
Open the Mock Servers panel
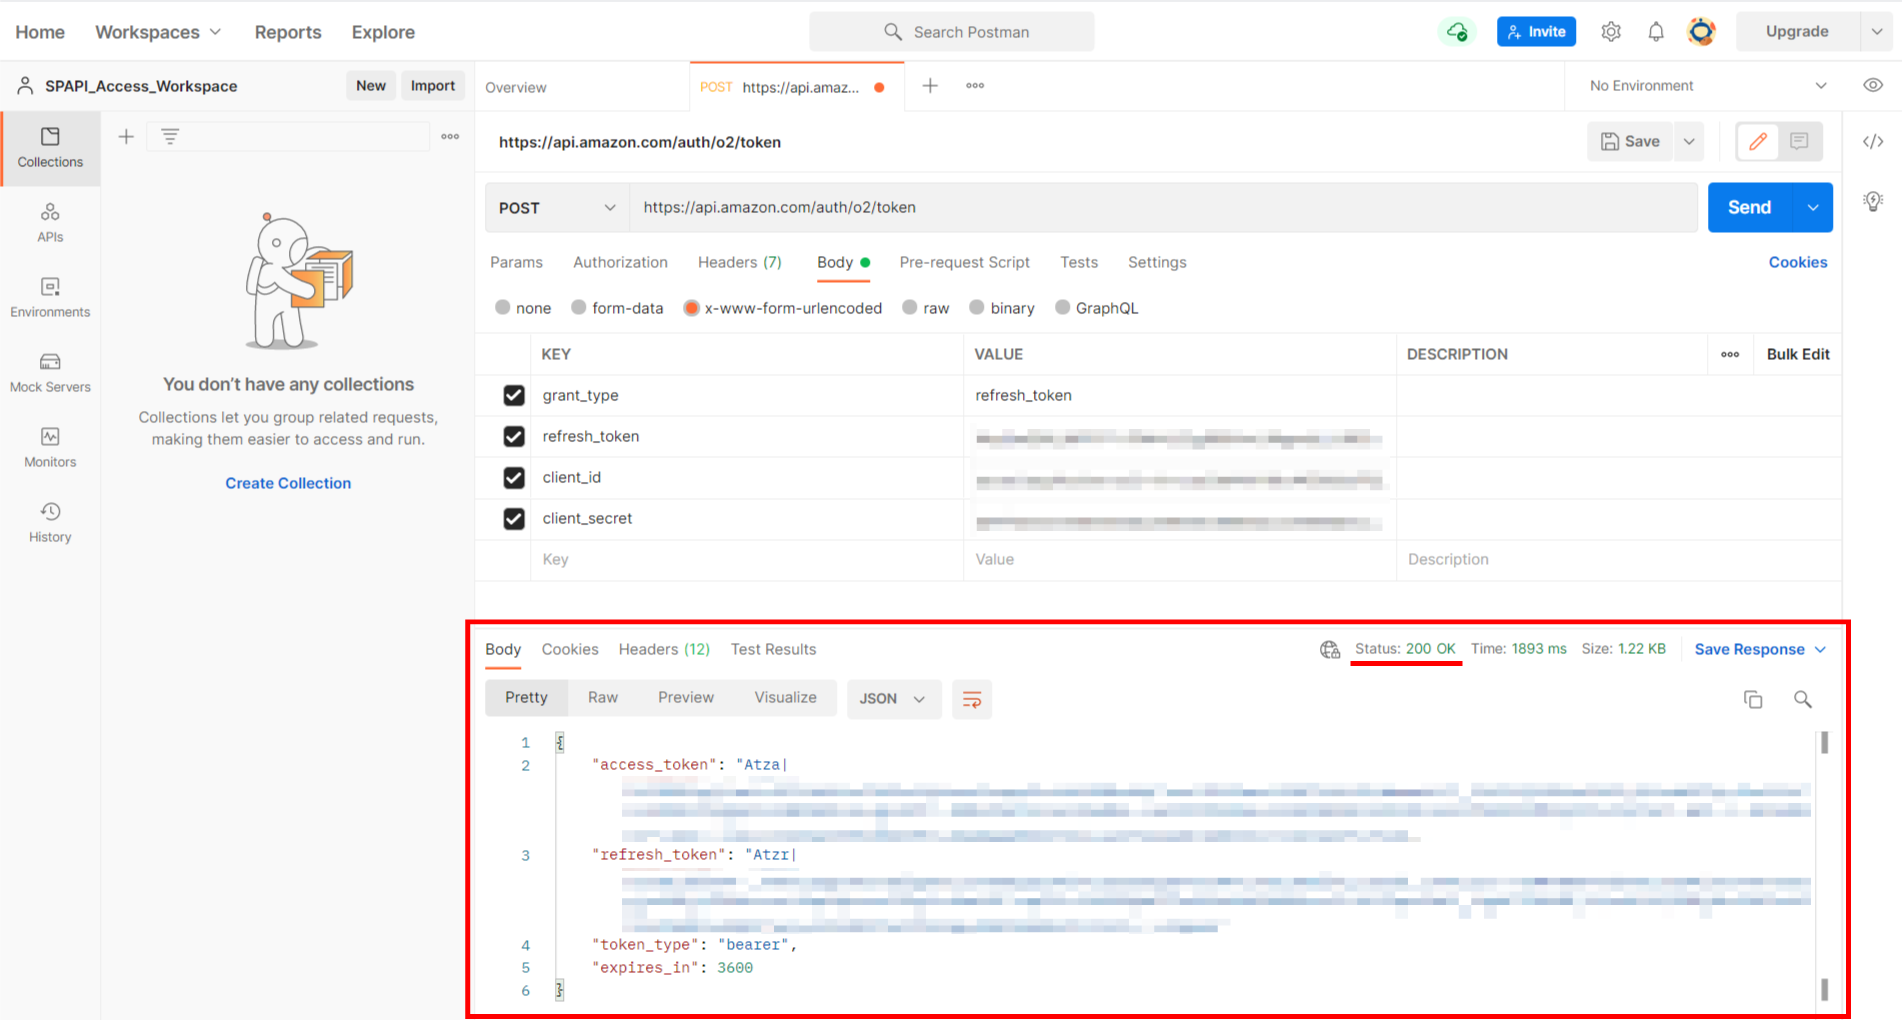click(x=50, y=371)
